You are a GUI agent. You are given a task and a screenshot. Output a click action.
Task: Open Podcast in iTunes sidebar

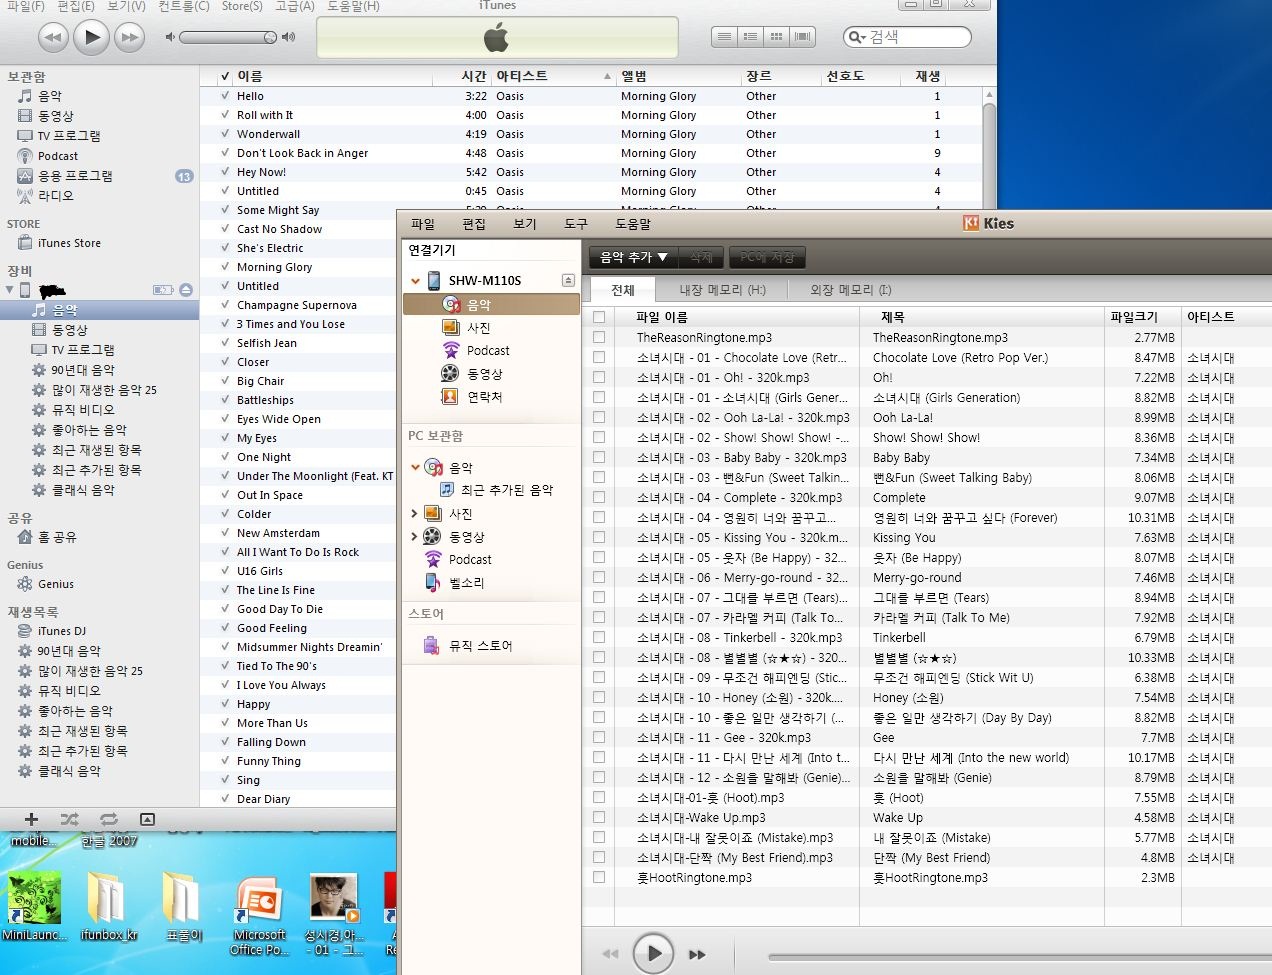coord(58,156)
